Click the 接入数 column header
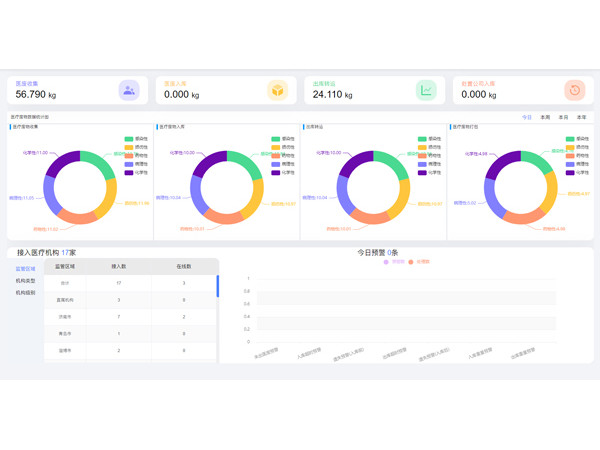This screenshot has width=600, height=450. pos(119,267)
